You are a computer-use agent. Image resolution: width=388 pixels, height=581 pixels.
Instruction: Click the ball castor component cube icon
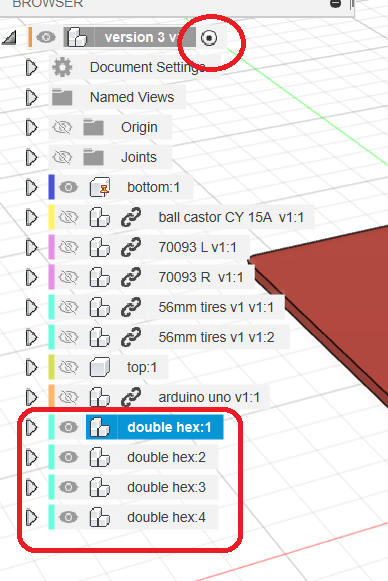point(100,217)
